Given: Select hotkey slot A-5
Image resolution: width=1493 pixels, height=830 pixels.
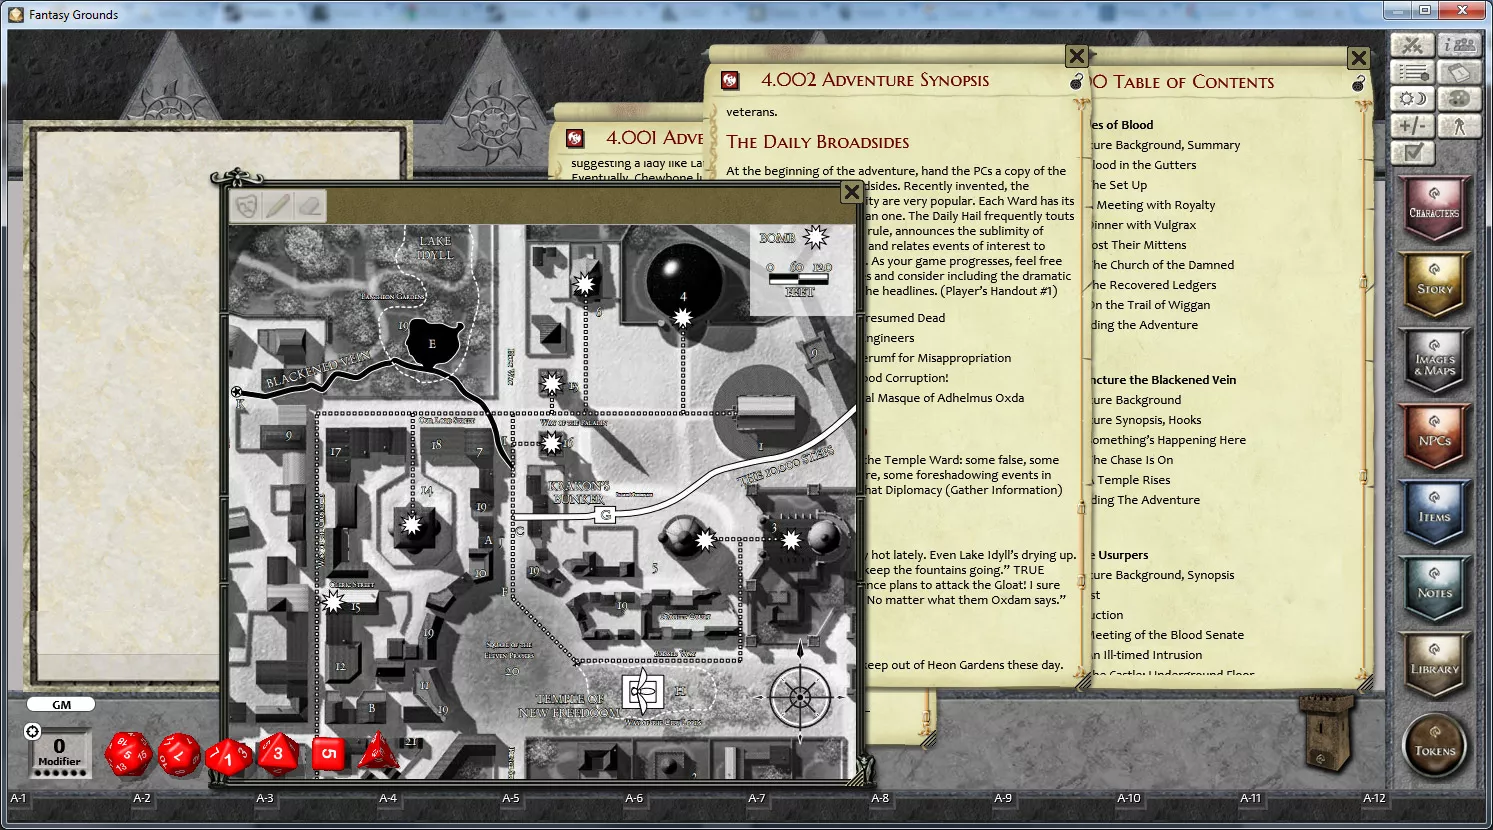Looking at the screenshot, I should [x=510, y=798].
